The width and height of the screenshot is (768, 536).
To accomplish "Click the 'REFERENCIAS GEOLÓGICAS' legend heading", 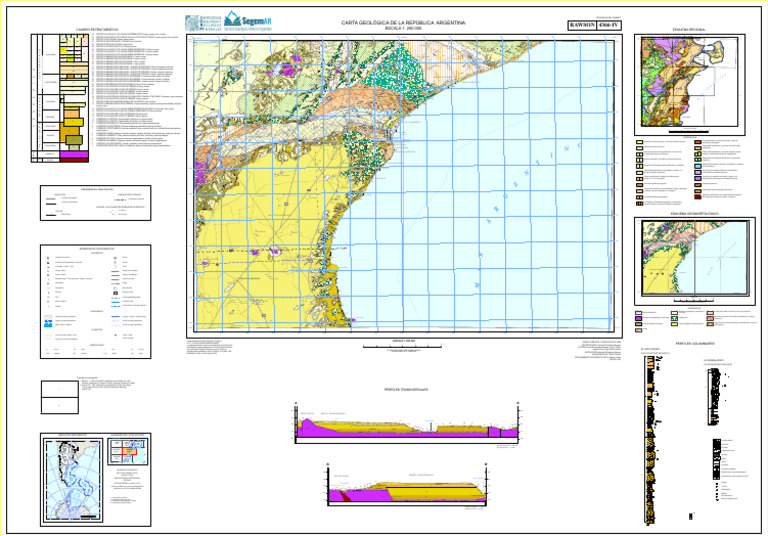I will (x=97, y=189).
